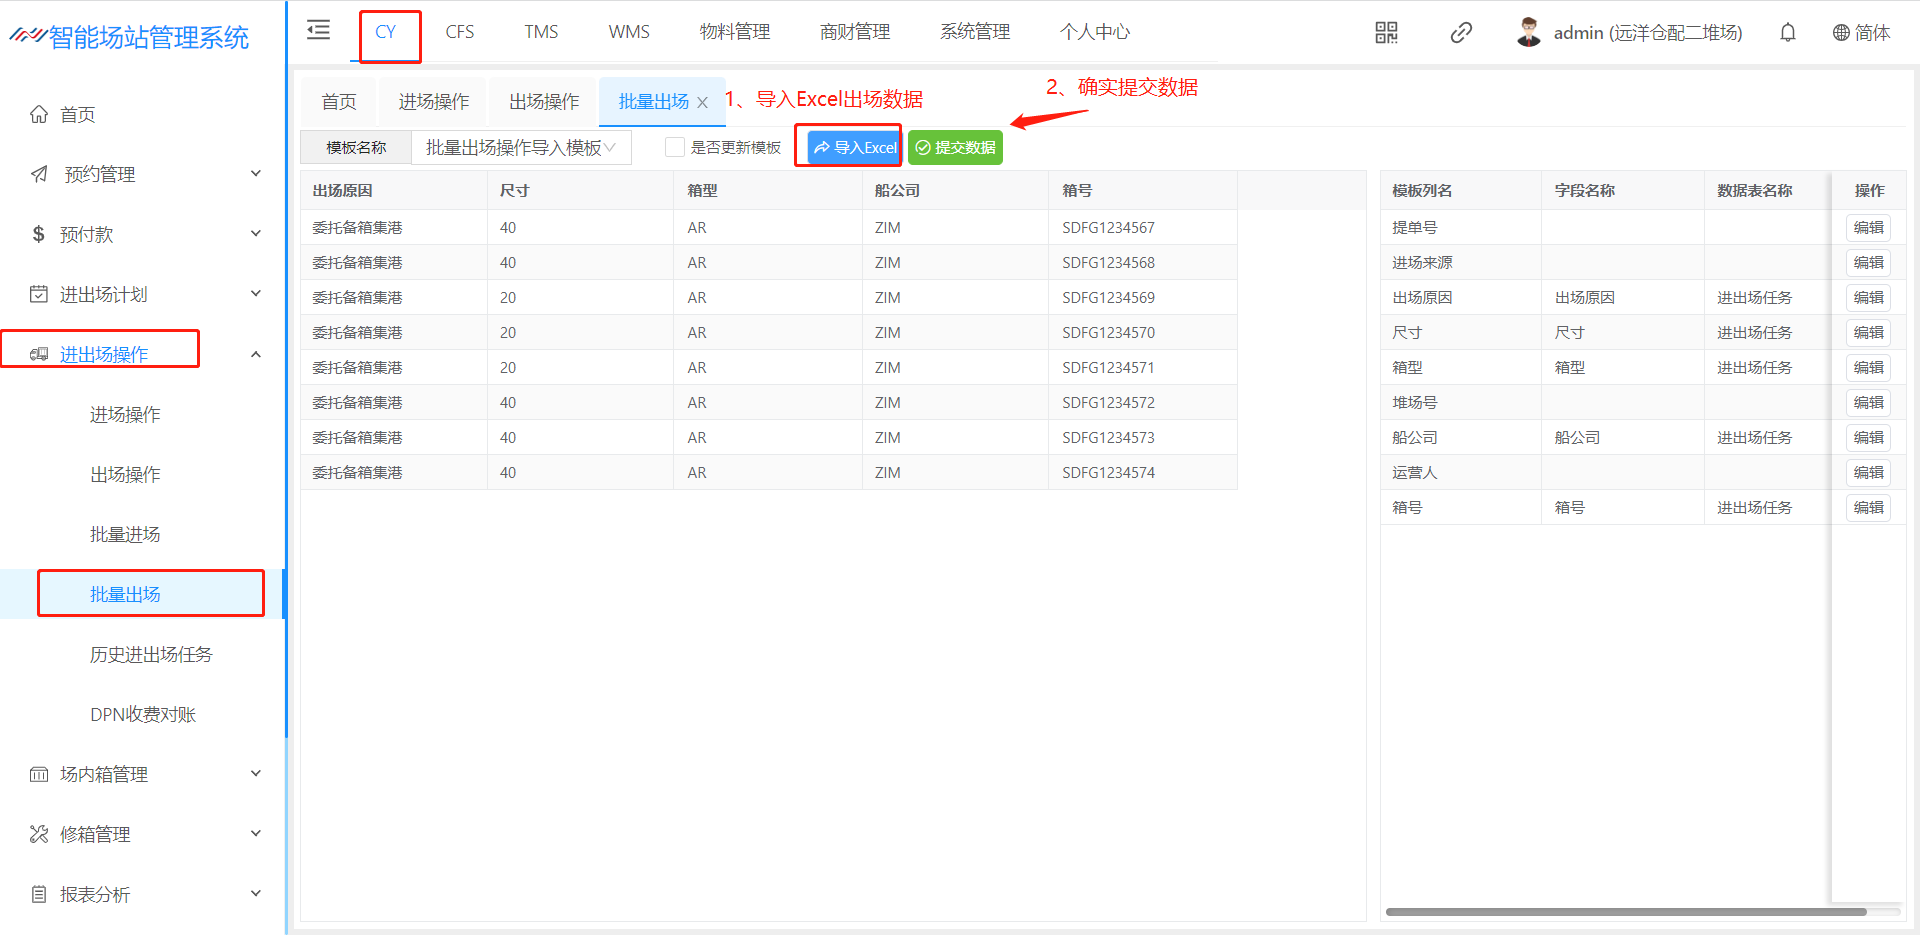Switch to the WMS top menu
The height and width of the screenshot is (935, 1920).
(x=628, y=32)
